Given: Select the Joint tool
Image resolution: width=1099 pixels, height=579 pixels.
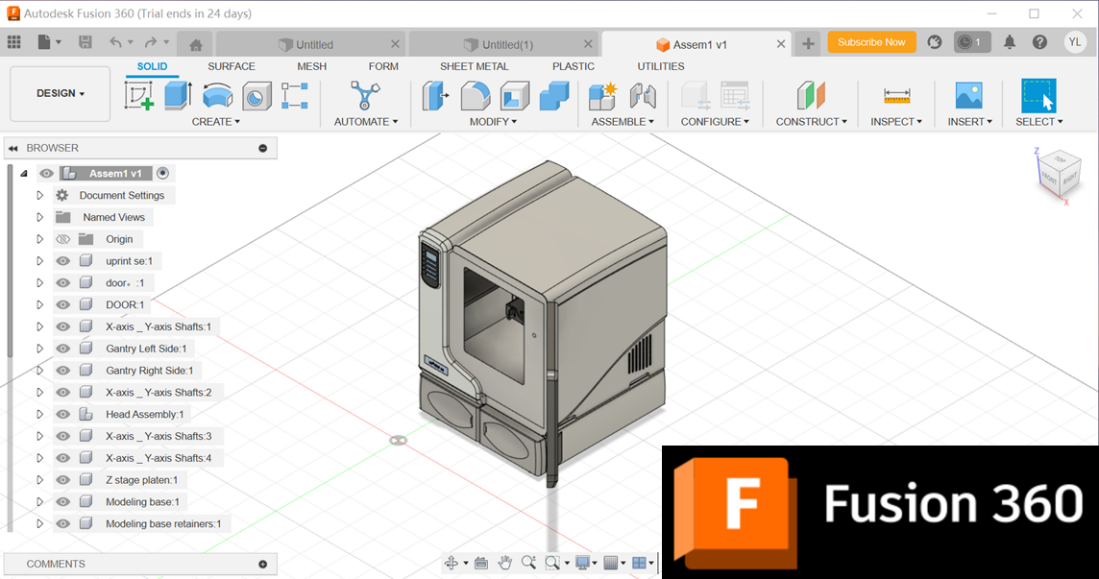Looking at the screenshot, I should [642, 95].
